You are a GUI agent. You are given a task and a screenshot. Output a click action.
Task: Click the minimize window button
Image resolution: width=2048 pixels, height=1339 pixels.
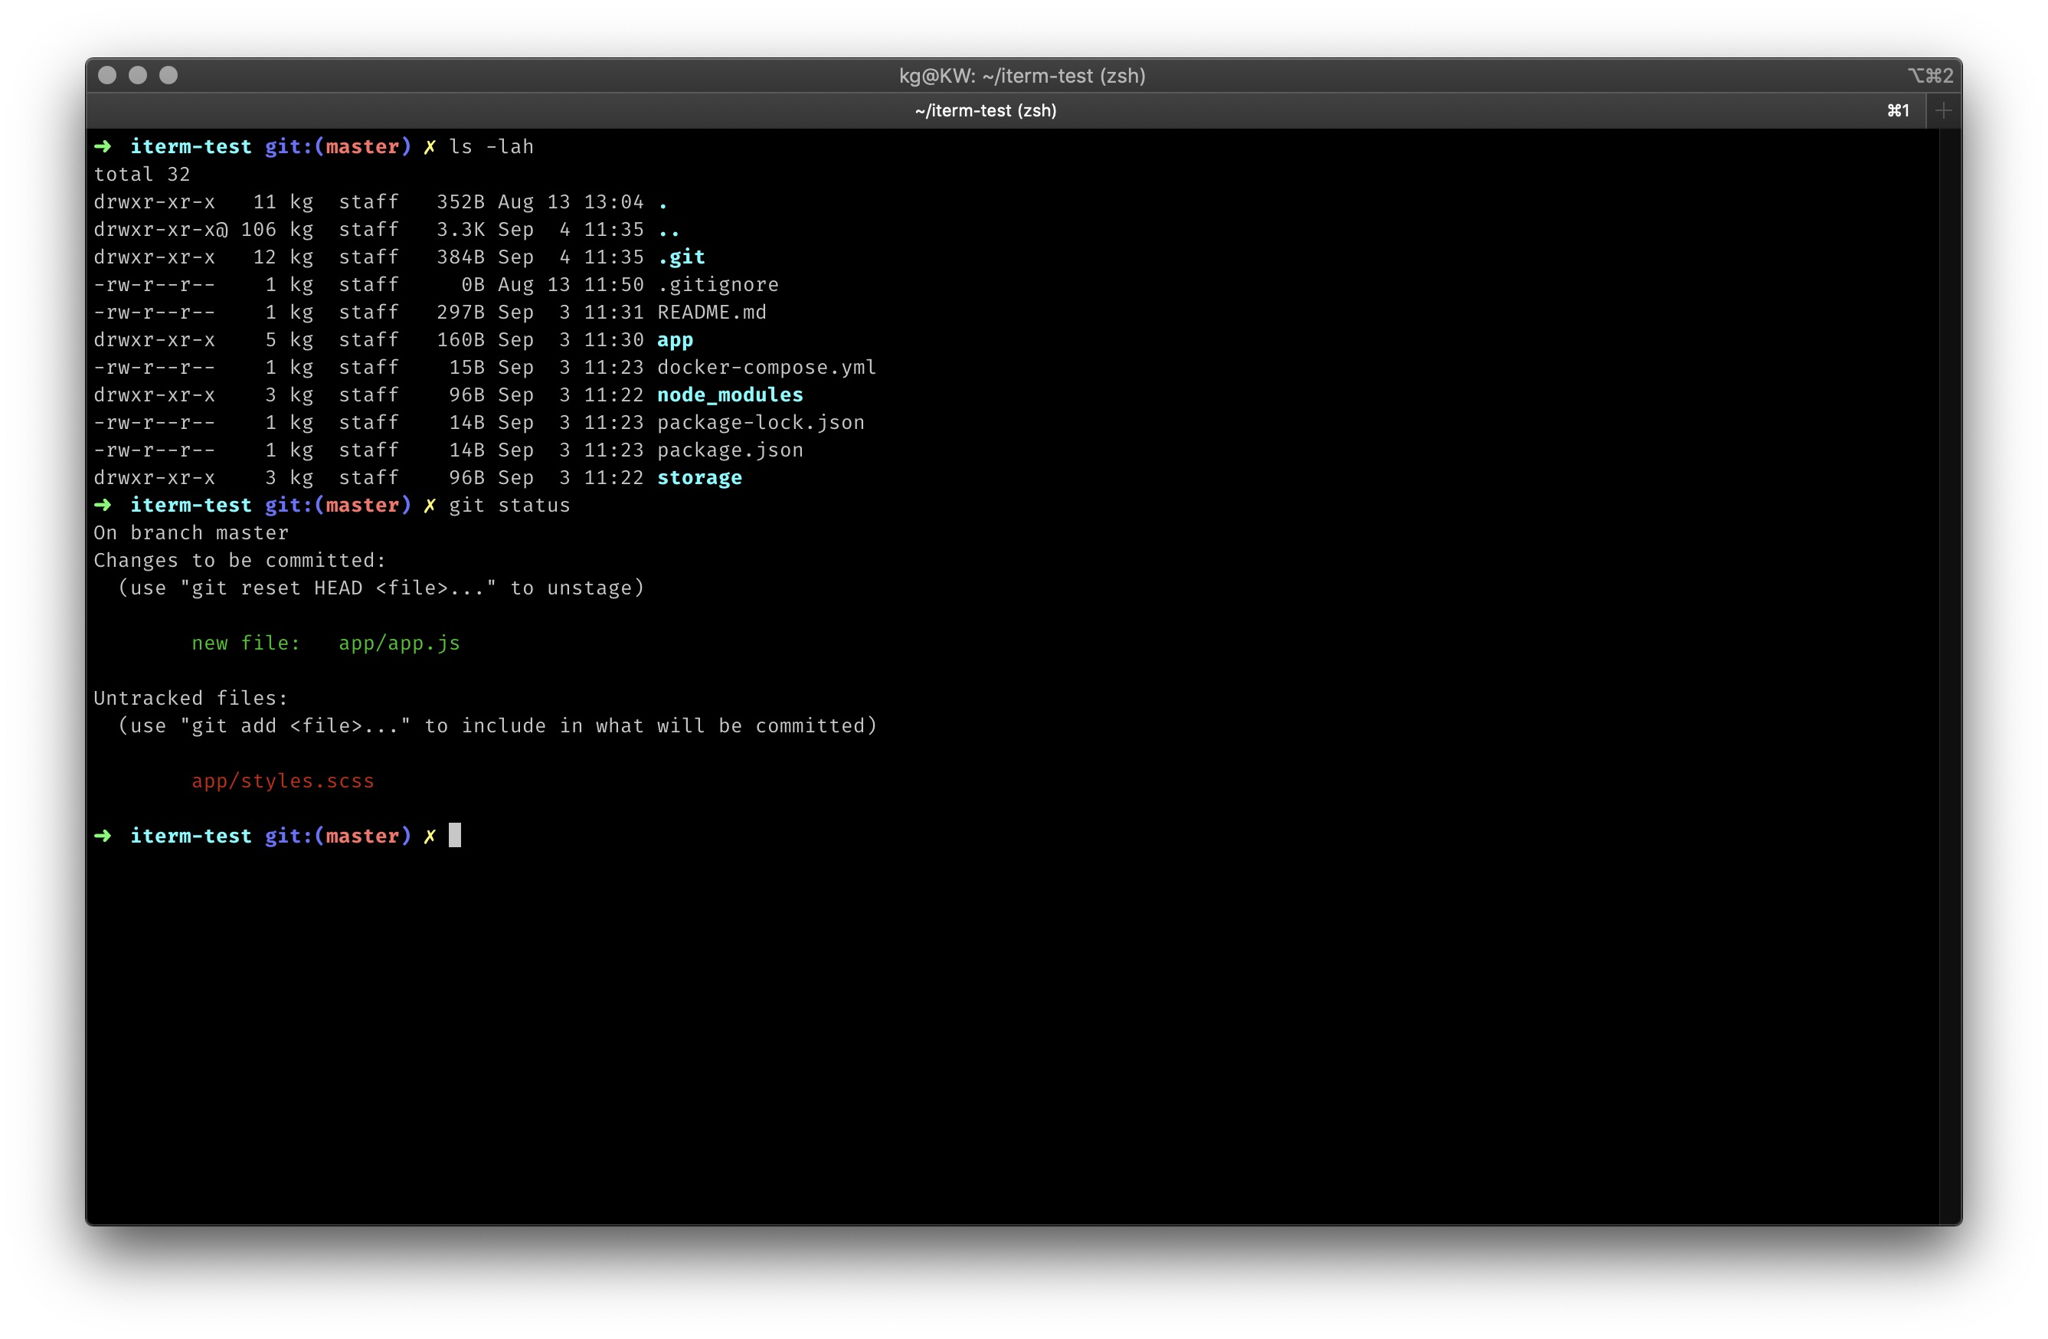pos(138,75)
